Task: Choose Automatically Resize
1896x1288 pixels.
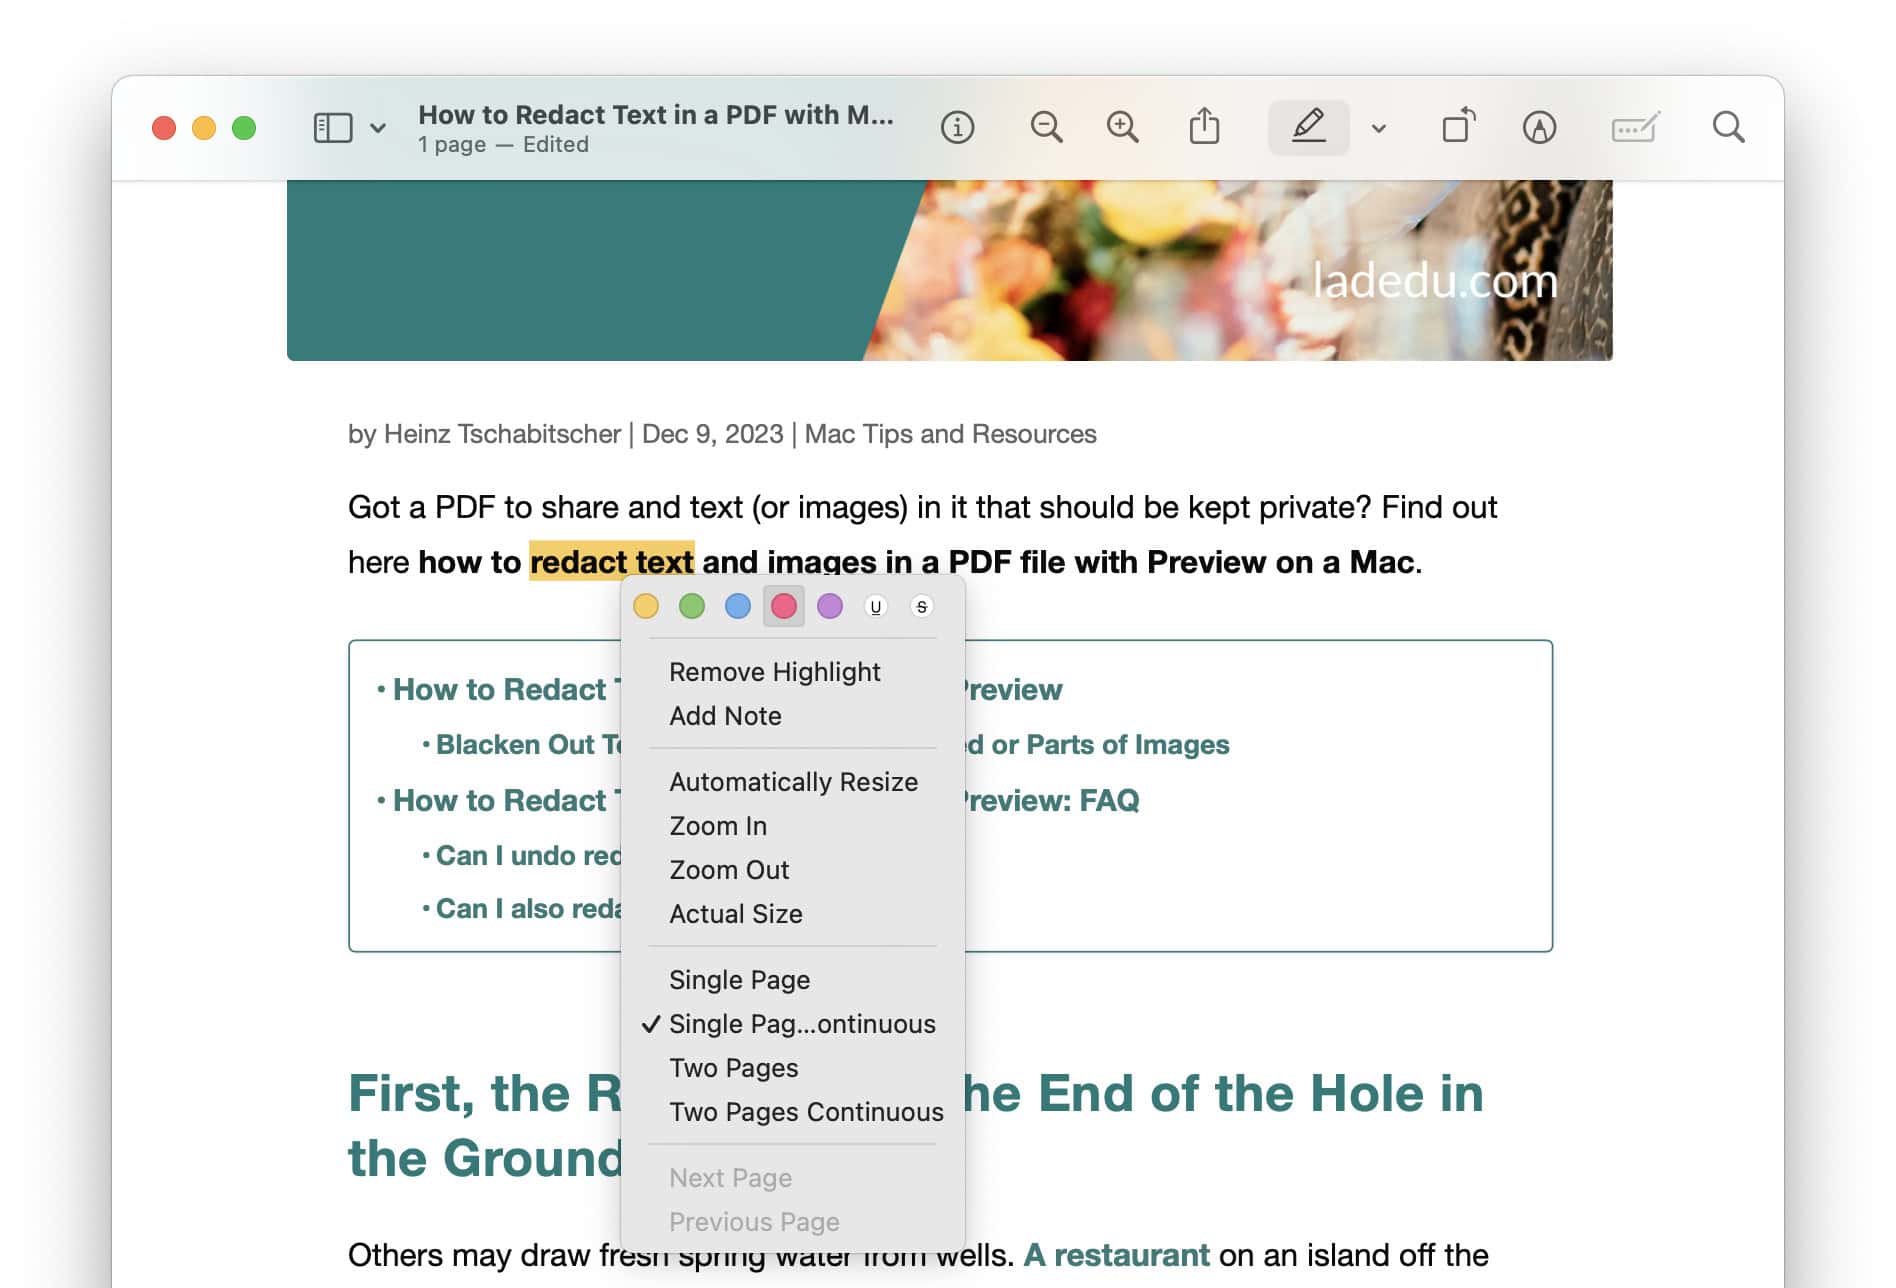Action: click(x=794, y=782)
